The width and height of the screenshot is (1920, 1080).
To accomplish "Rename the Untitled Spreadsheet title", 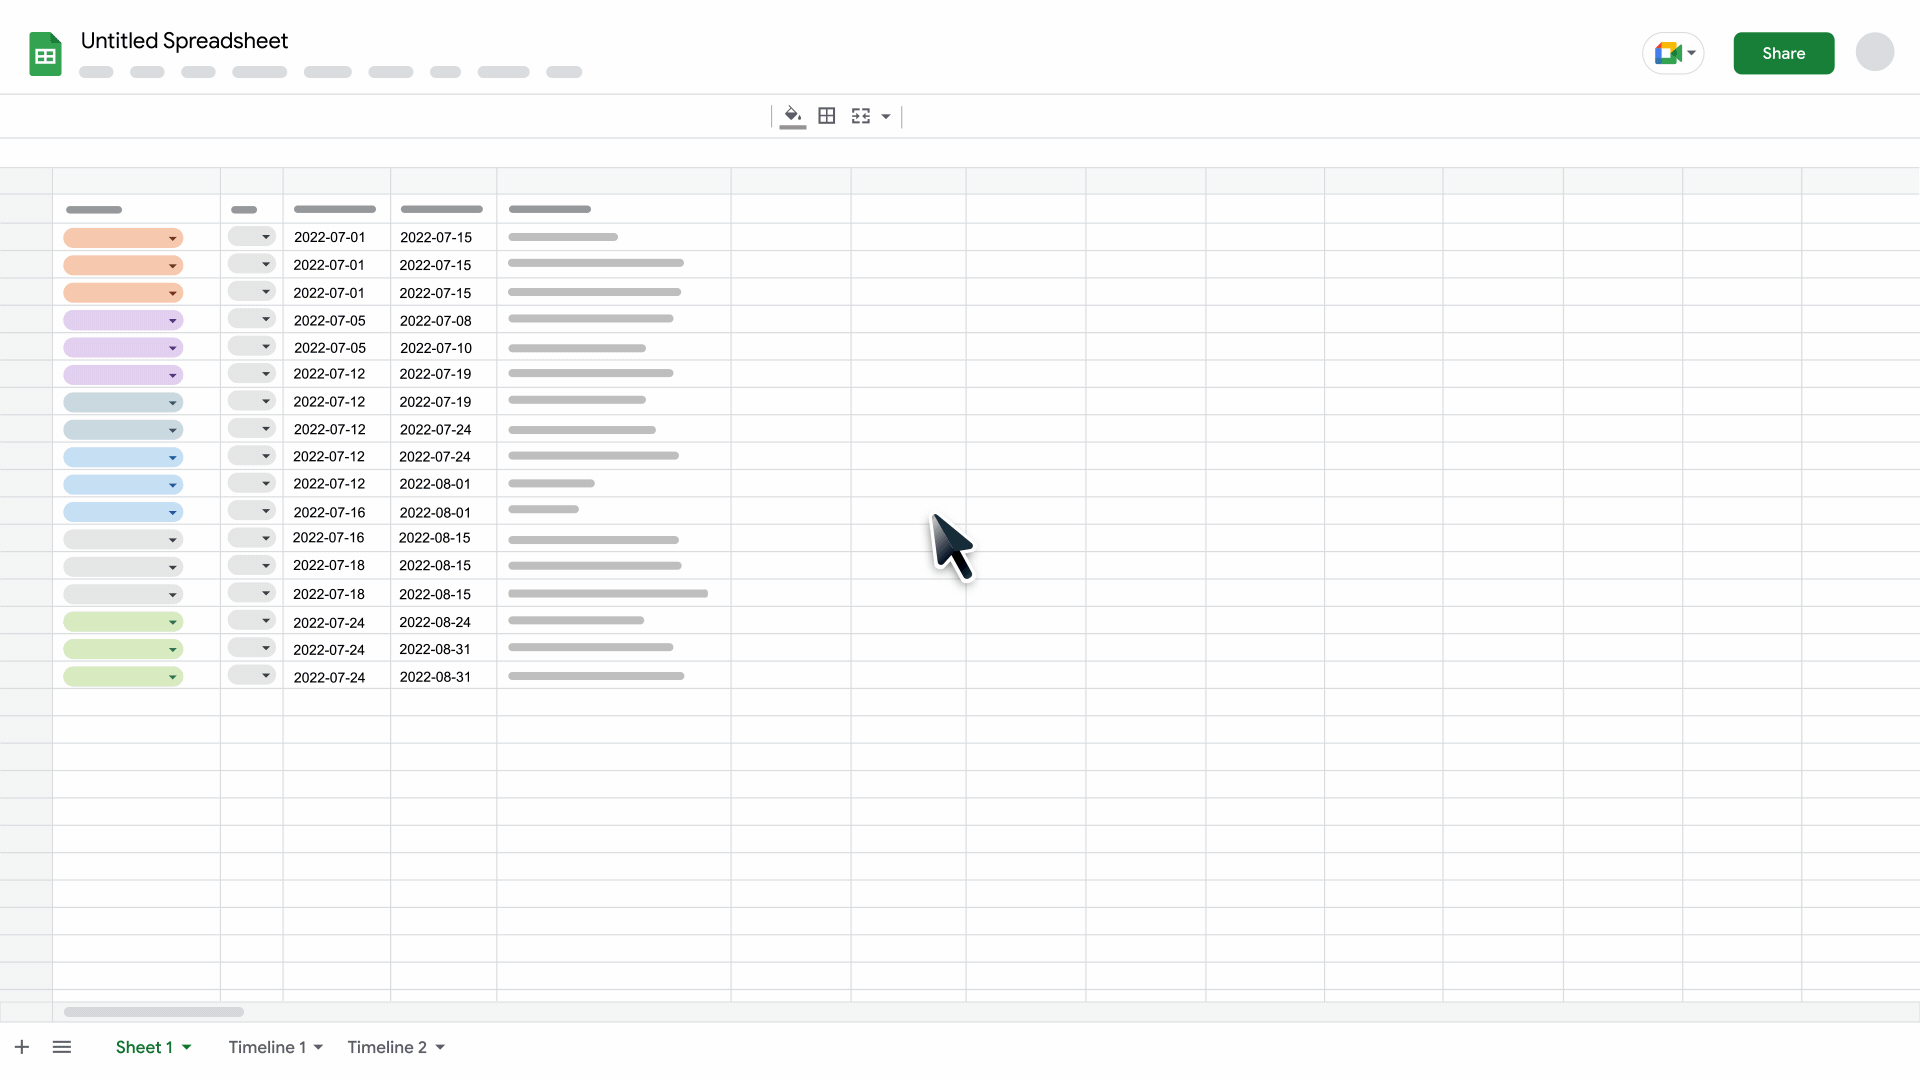I will [x=184, y=41].
